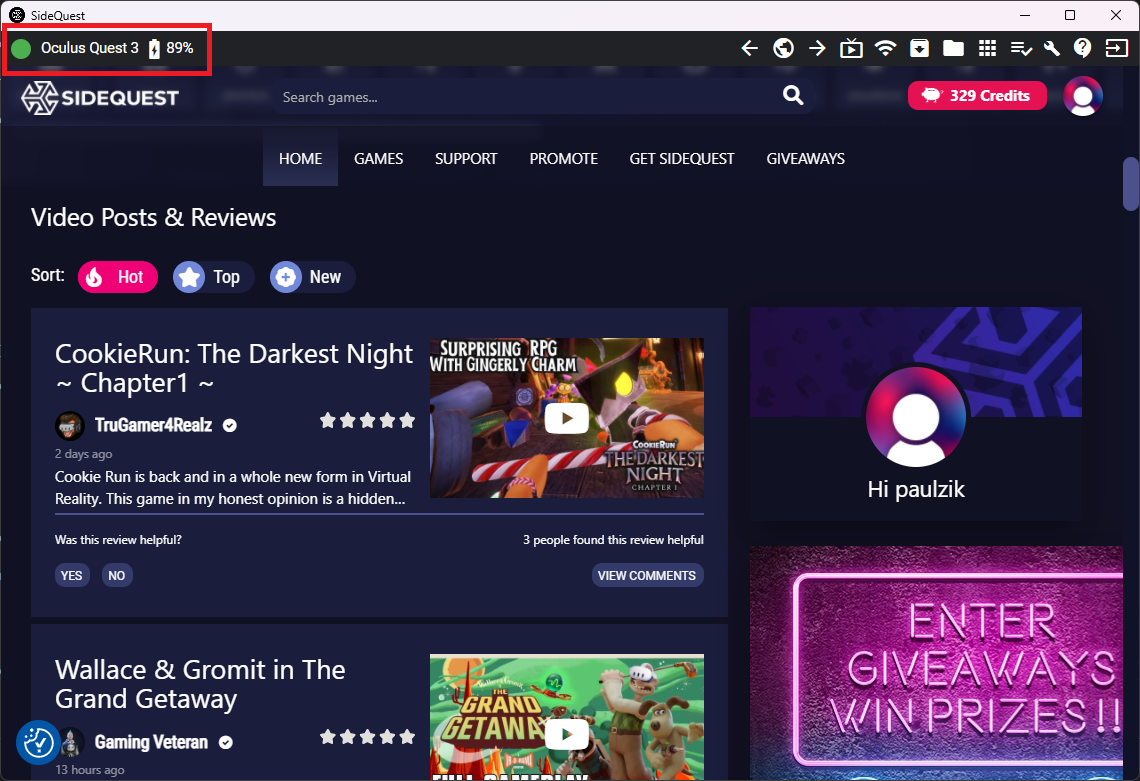Viewport: 1140px width, 781px height.
Task: Open the profile avatar in the header
Action: point(1083,96)
